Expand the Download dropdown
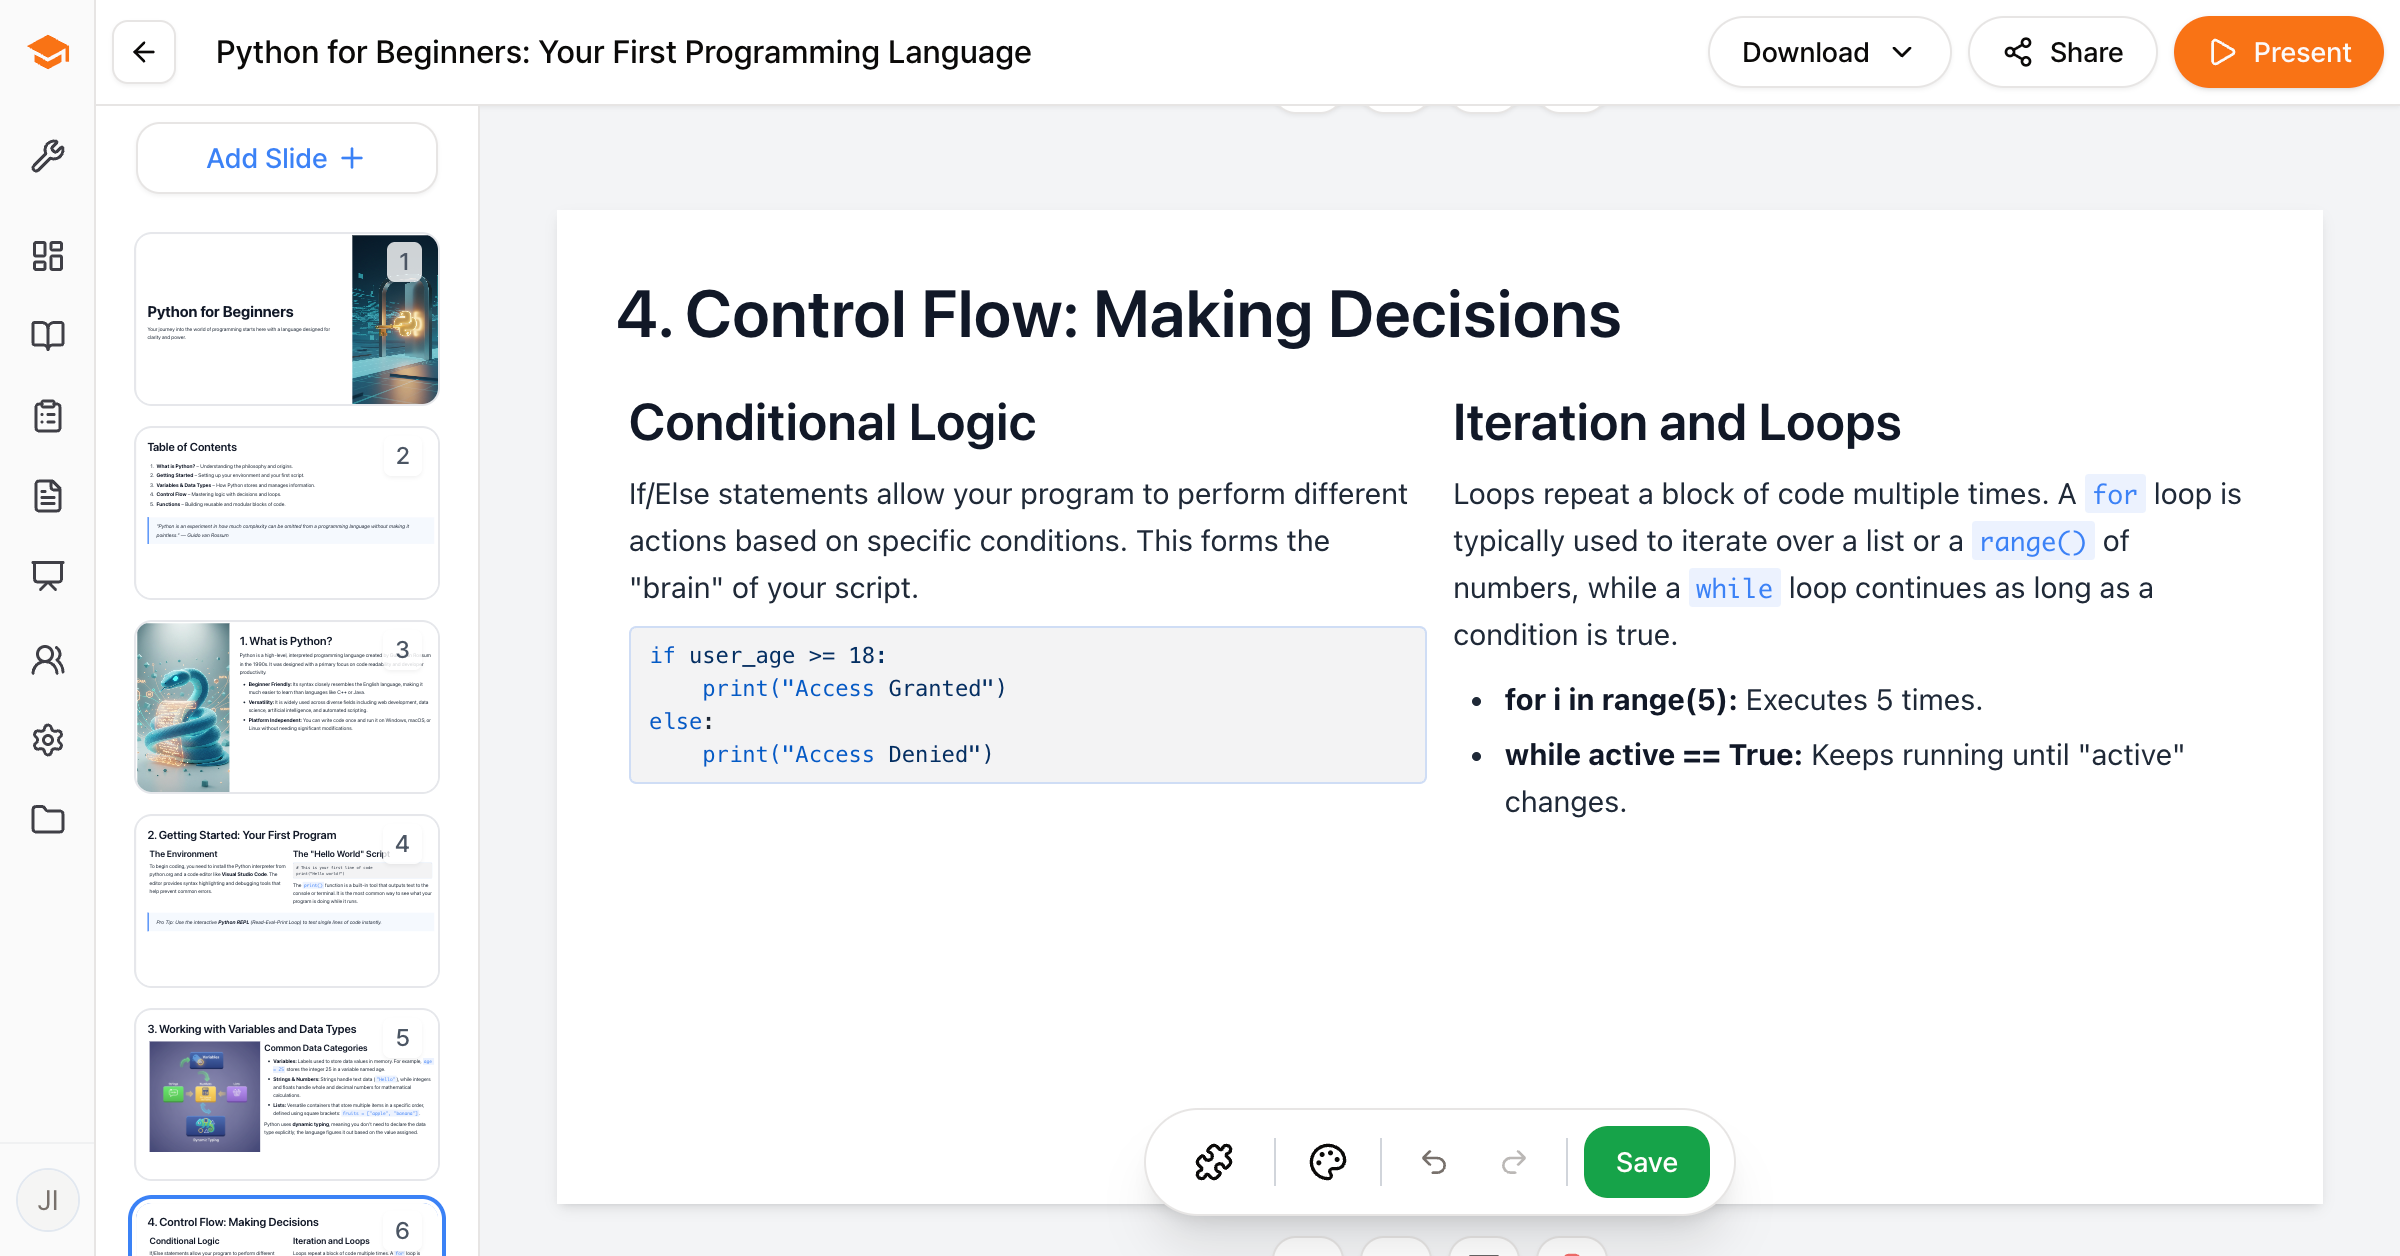Image resolution: width=2400 pixels, height=1256 pixels. point(1828,52)
